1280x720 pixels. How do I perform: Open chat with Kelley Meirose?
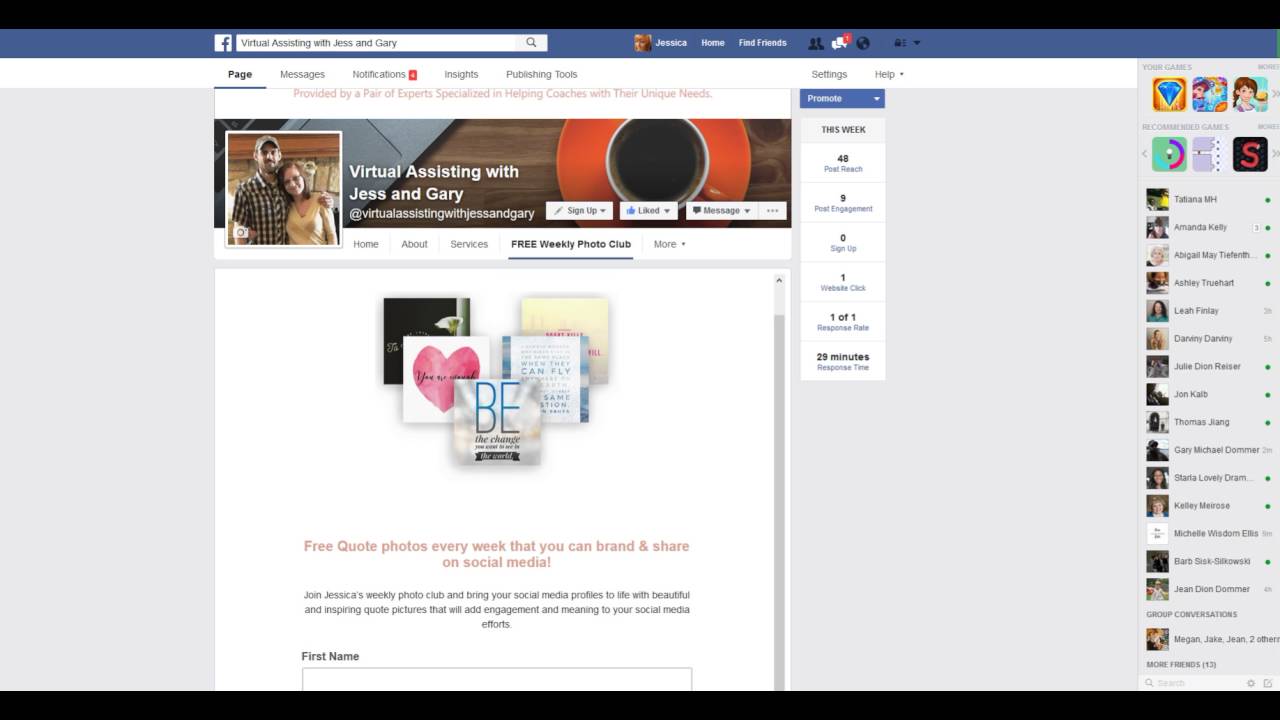pos(1208,506)
